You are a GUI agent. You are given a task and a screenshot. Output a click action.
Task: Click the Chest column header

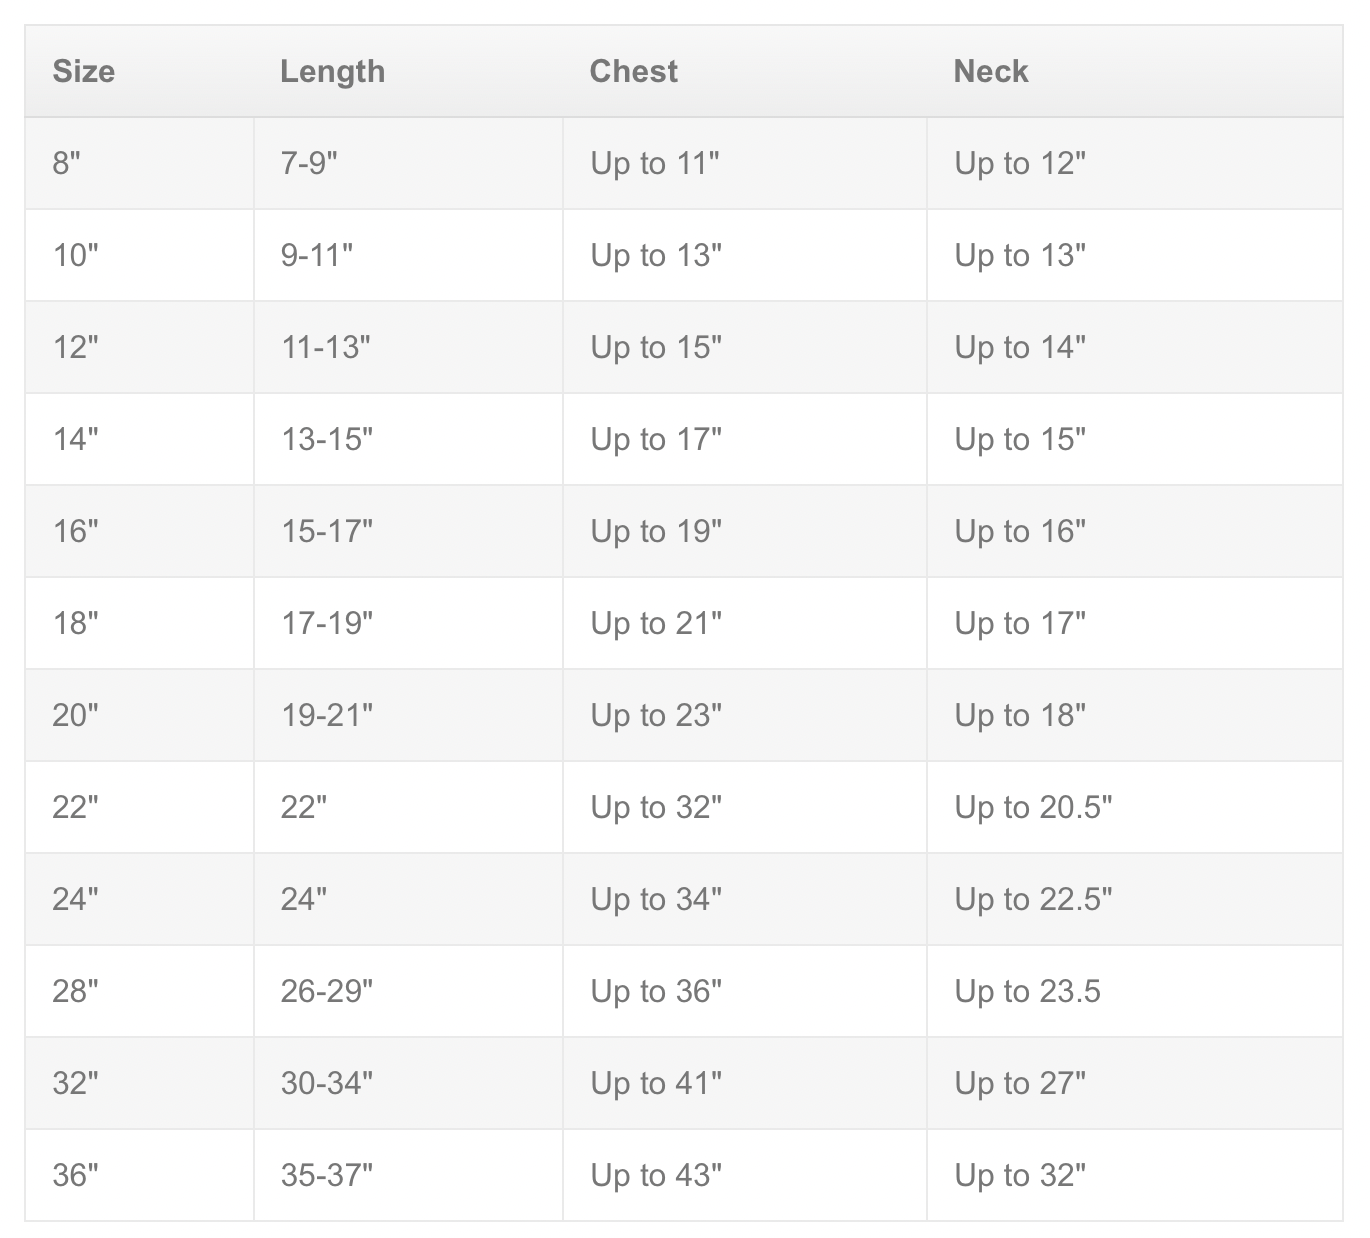tap(745, 71)
